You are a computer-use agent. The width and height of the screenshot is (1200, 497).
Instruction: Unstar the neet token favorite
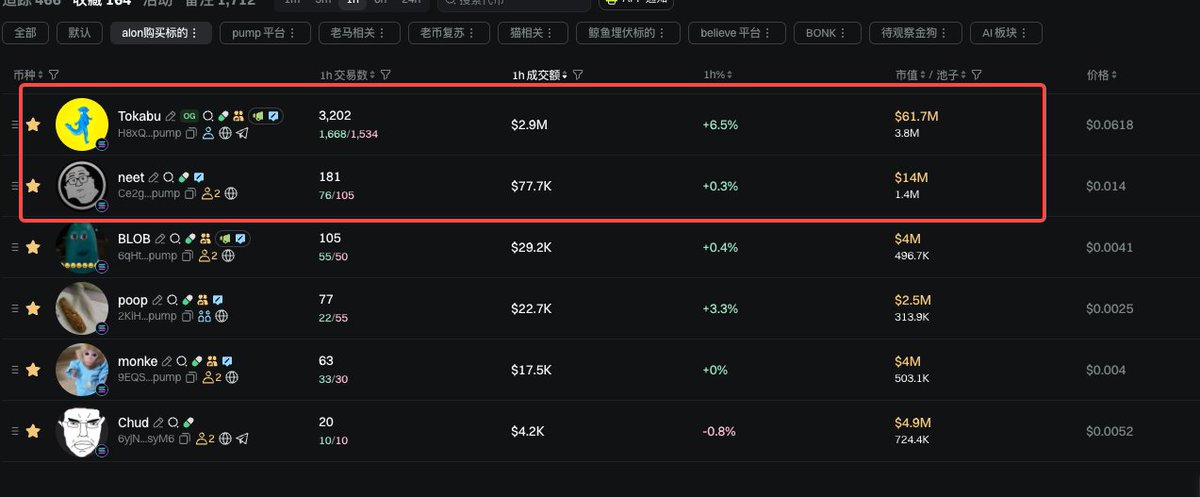(x=33, y=186)
